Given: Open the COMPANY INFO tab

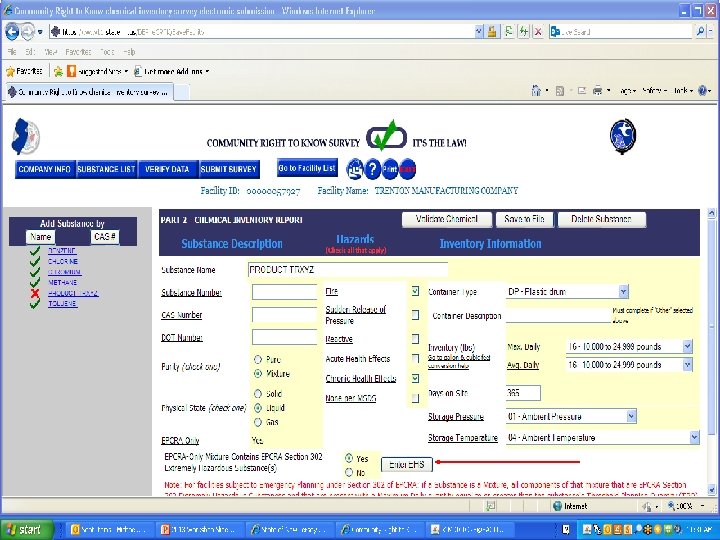Looking at the screenshot, I should tap(45, 169).
